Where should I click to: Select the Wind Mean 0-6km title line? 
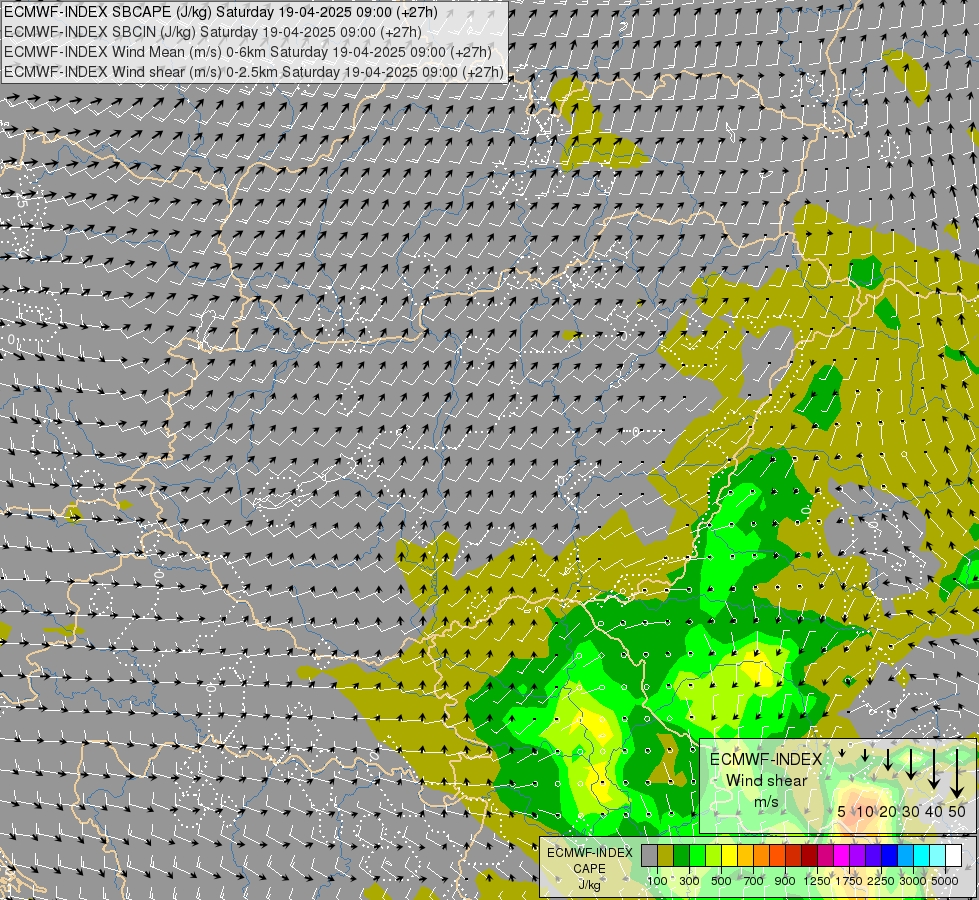point(248,52)
